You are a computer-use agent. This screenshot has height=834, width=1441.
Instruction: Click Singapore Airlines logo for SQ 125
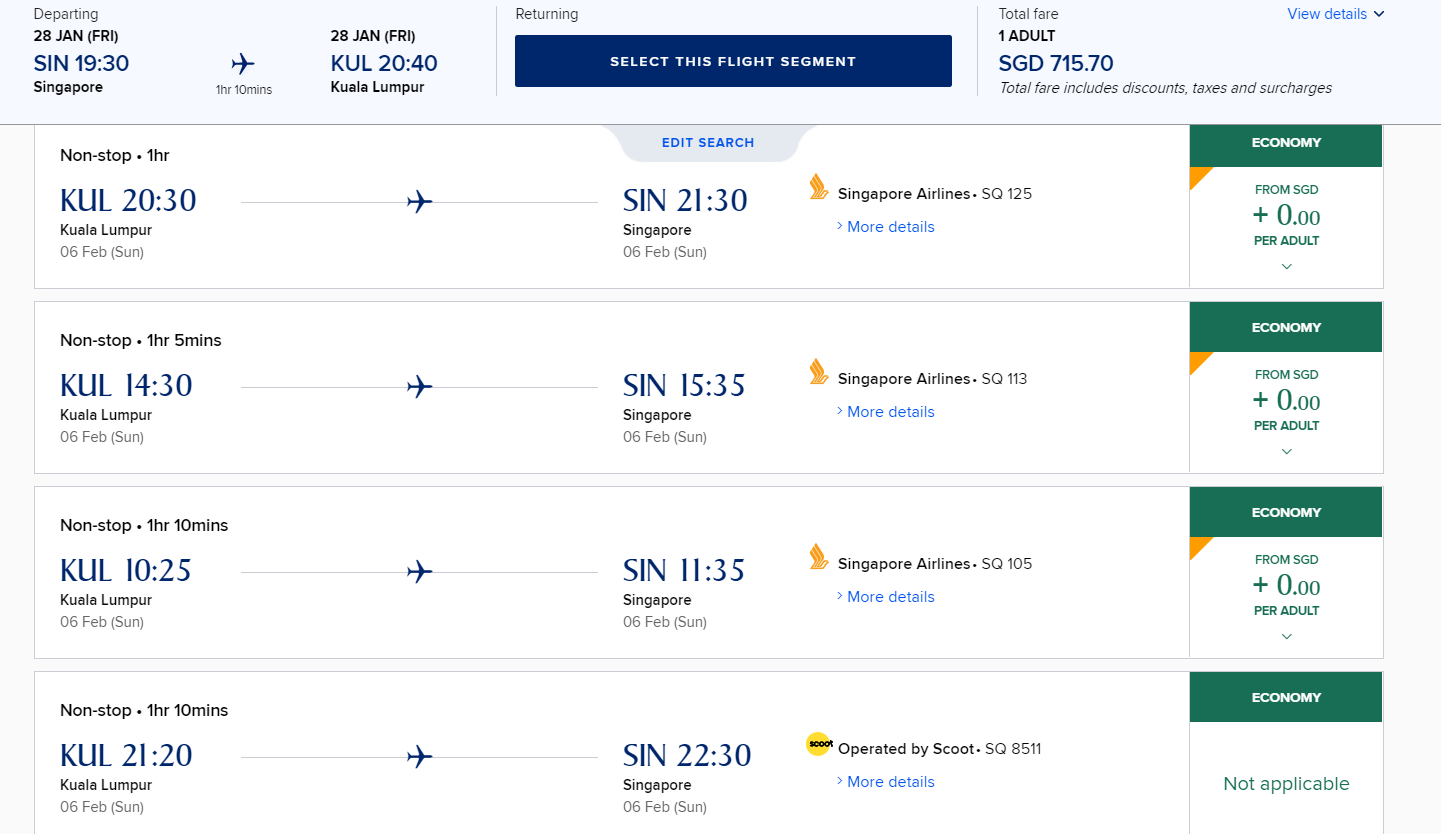point(819,187)
